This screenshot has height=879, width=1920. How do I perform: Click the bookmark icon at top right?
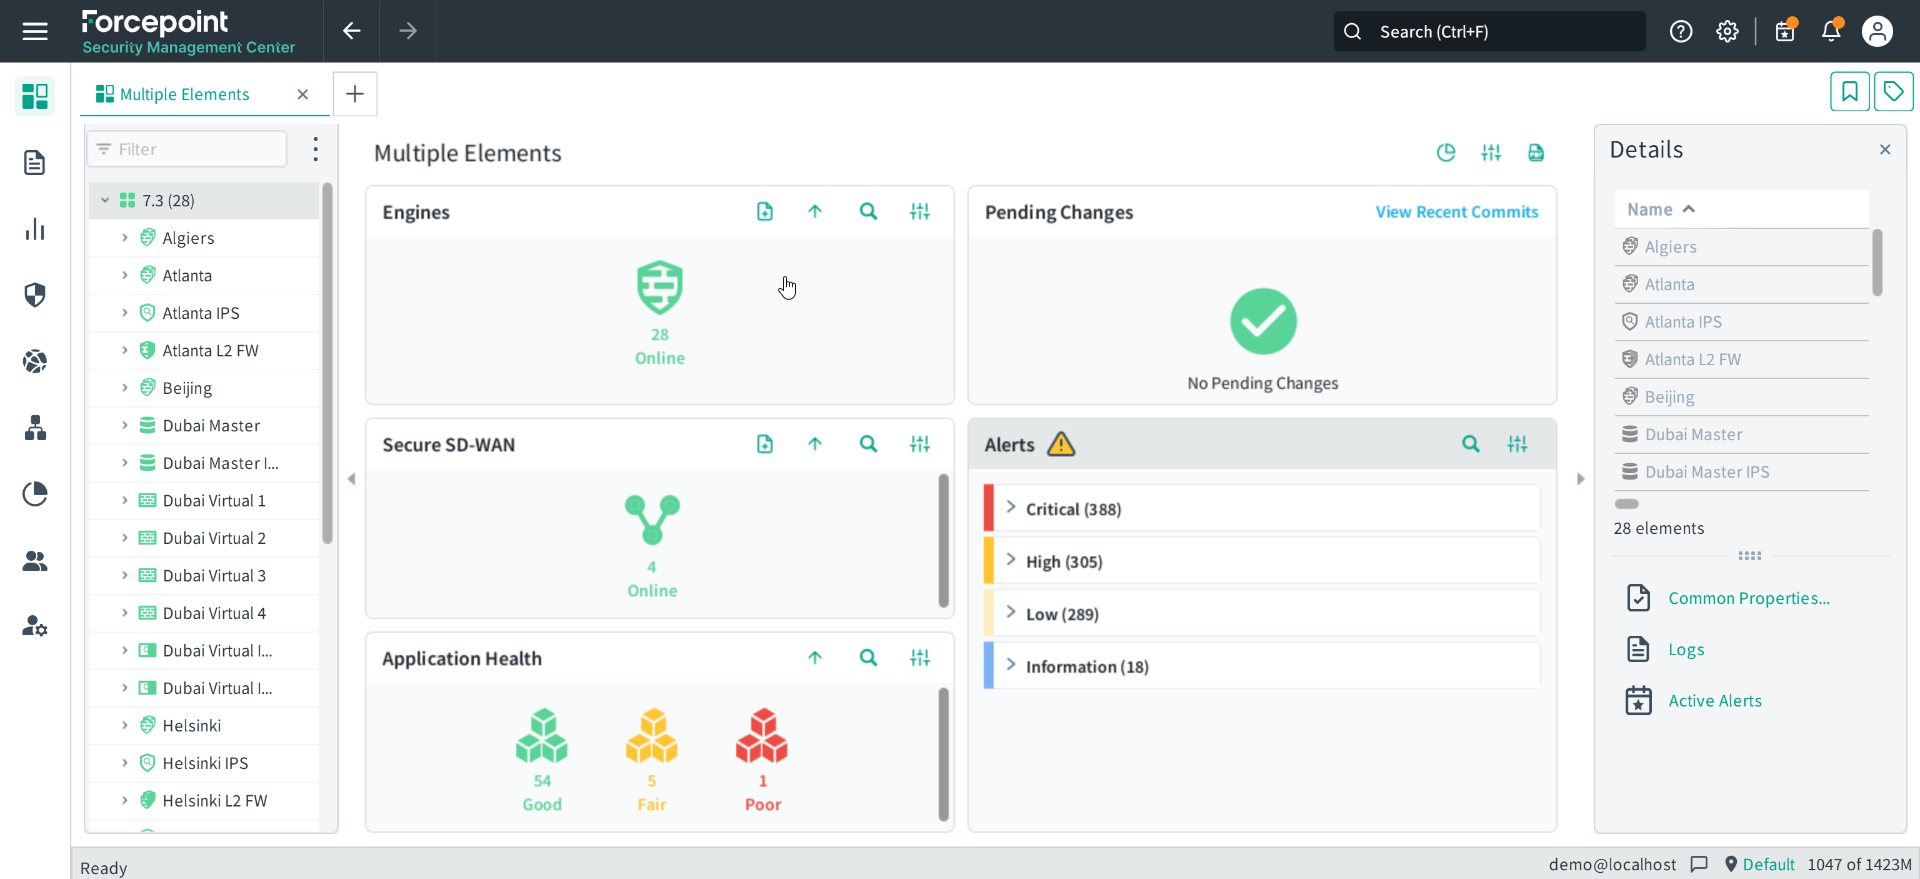point(1849,92)
